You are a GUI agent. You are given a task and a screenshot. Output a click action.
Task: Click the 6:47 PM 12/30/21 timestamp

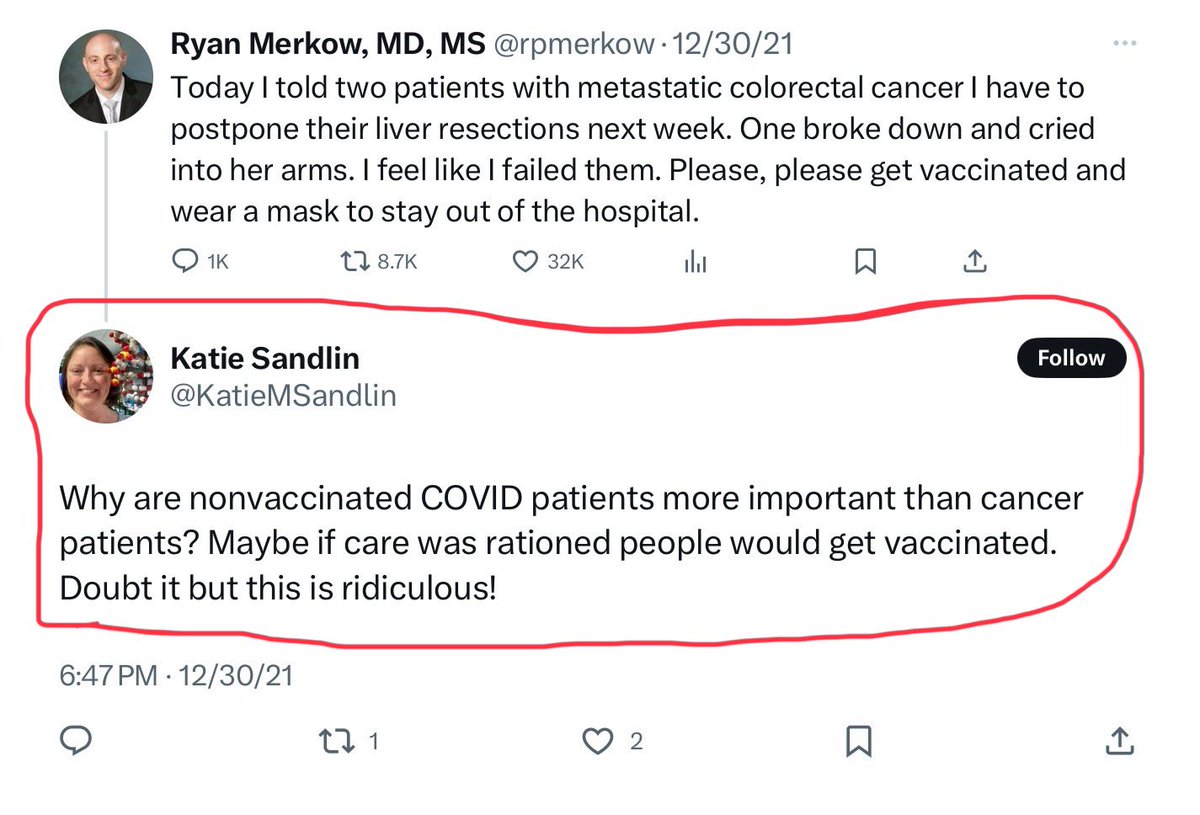click(175, 676)
